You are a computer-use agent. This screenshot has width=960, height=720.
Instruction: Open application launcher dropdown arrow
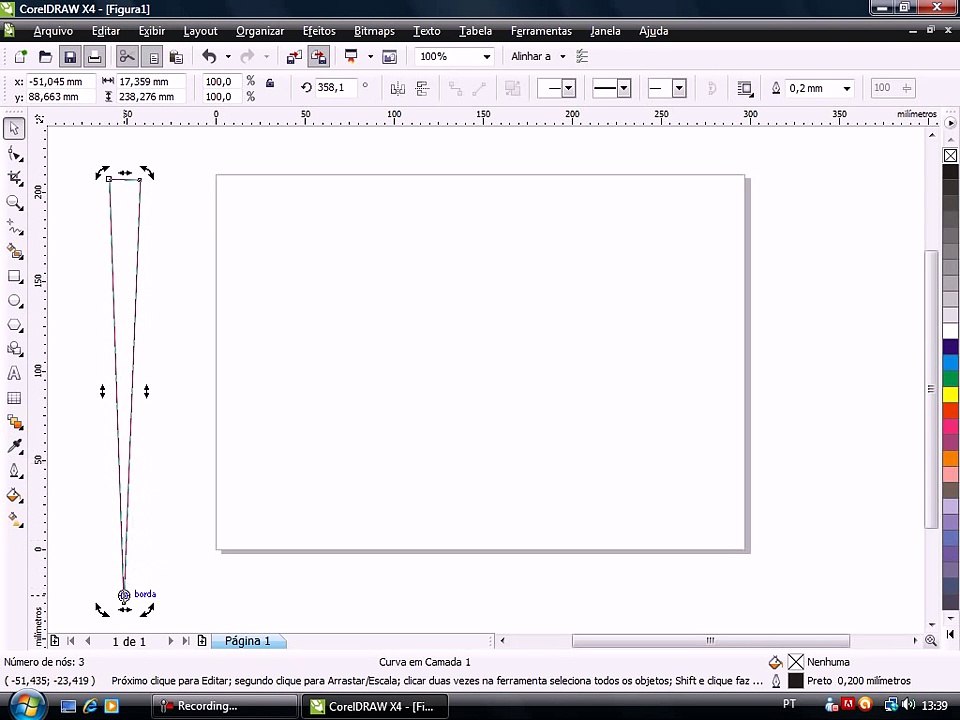coord(370,56)
